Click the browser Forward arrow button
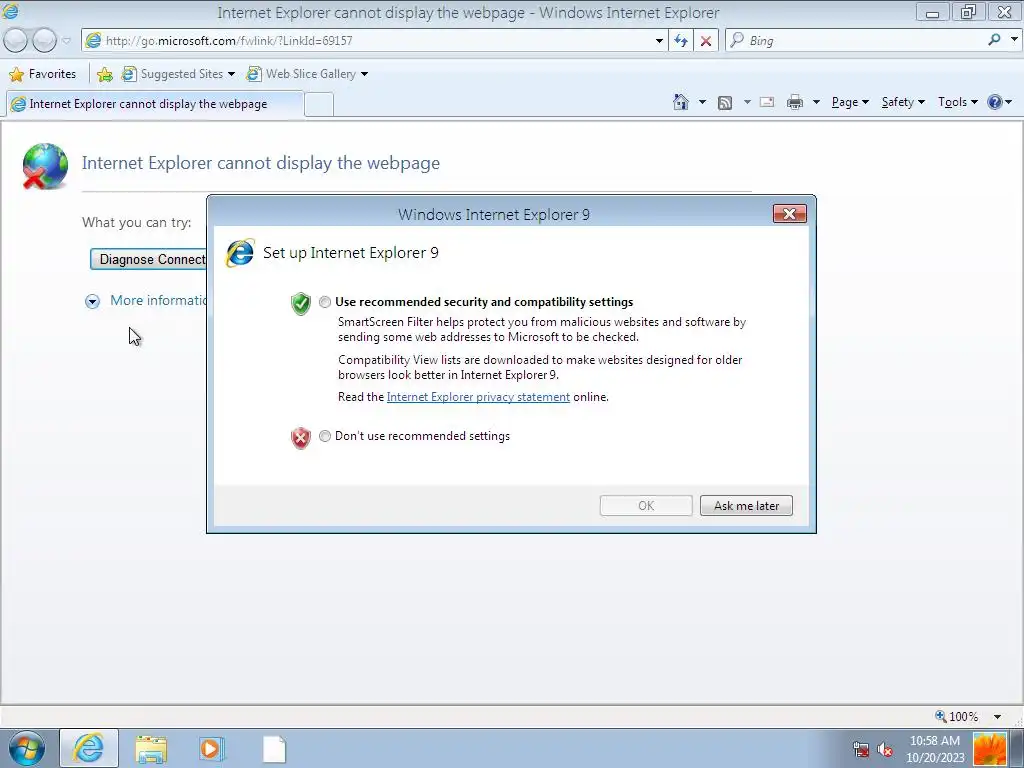The width and height of the screenshot is (1024, 768). pyautogui.click(x=44, y=40)
